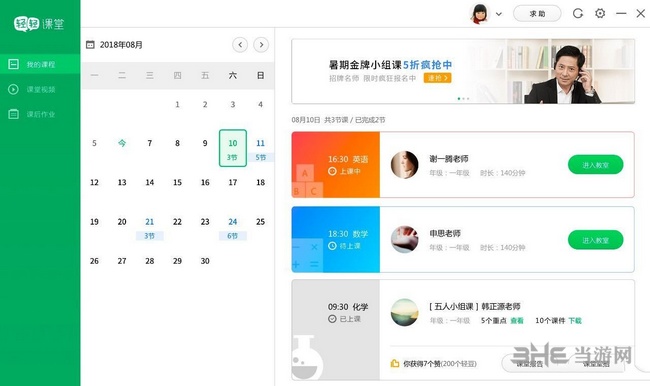The height and width of the screenshot is (386, 650).
Task: Go to the next month
Action: point(261,45)
